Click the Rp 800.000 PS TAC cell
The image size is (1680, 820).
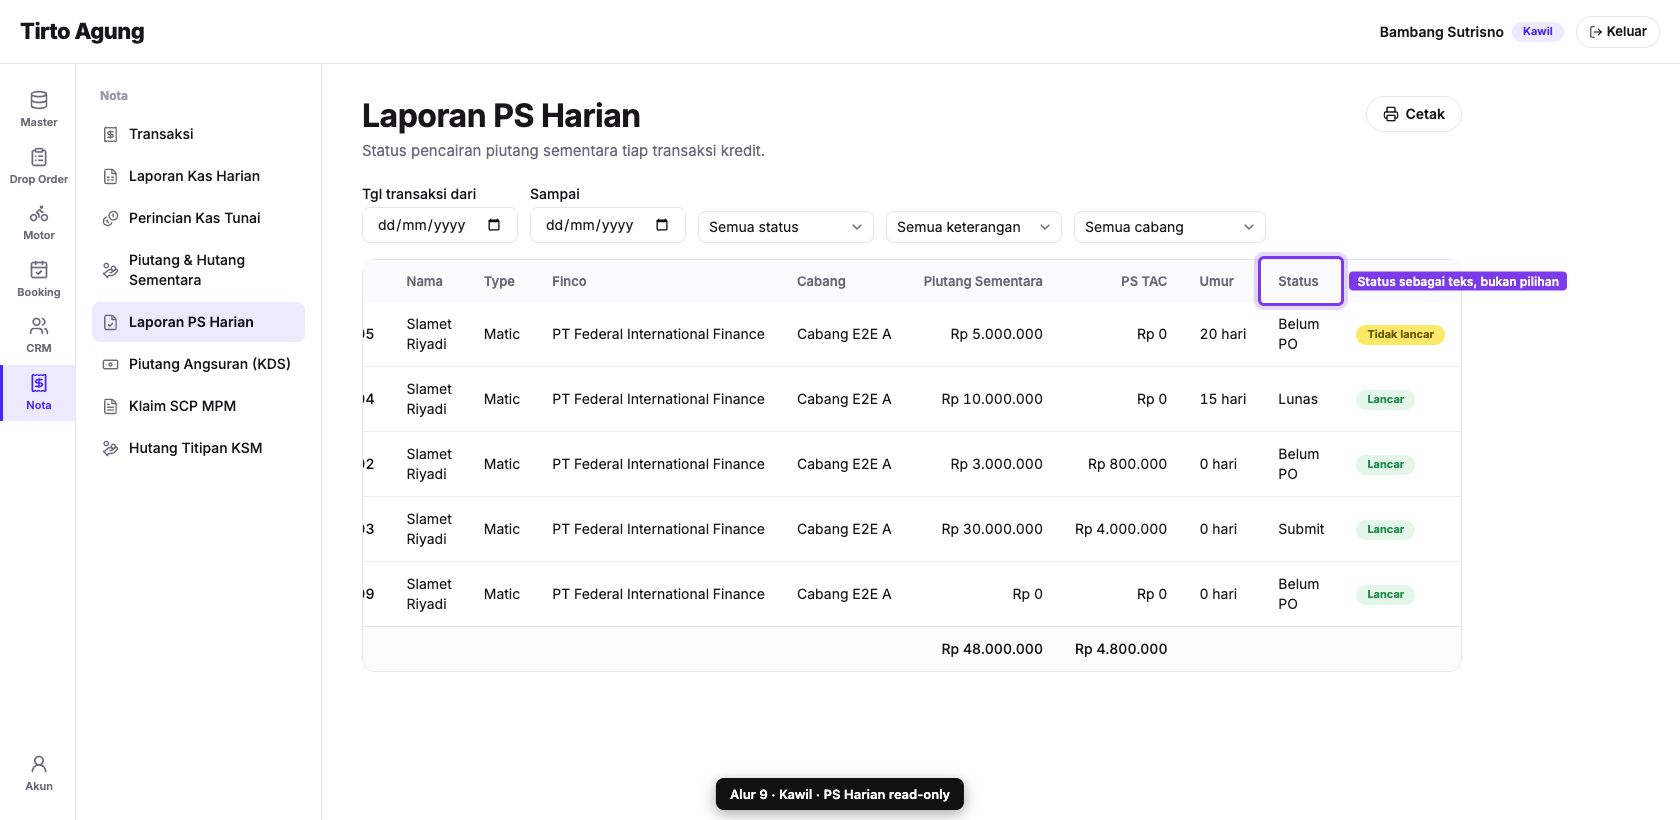tap(1127, 464)
